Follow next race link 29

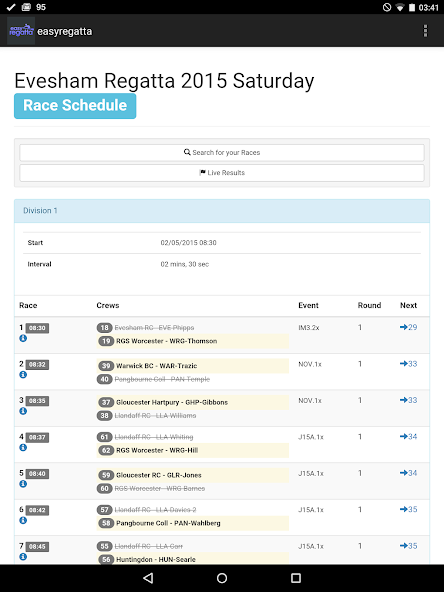(409, 327)
